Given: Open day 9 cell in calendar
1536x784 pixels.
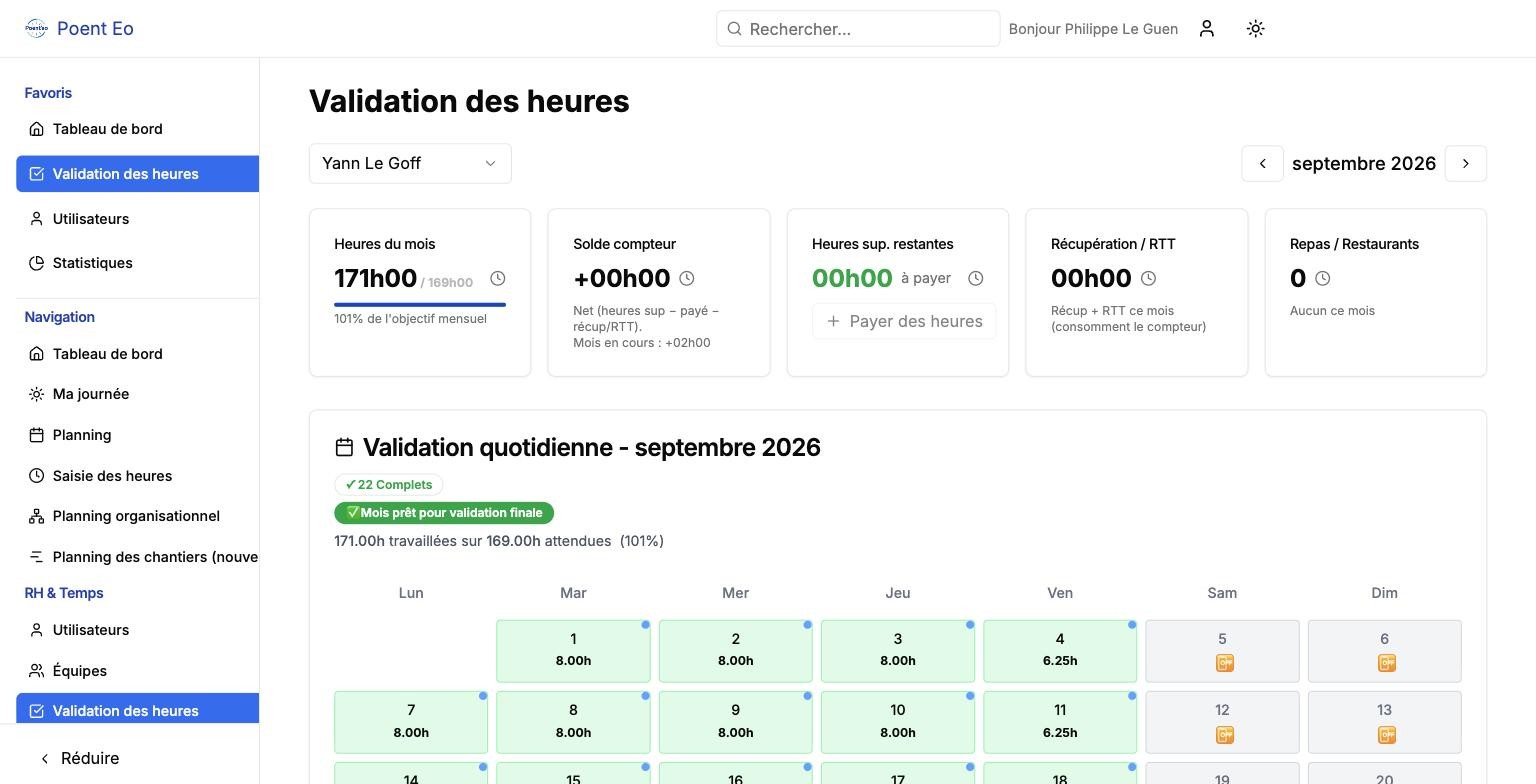Looking at the screenshot, I should [736, 722].
